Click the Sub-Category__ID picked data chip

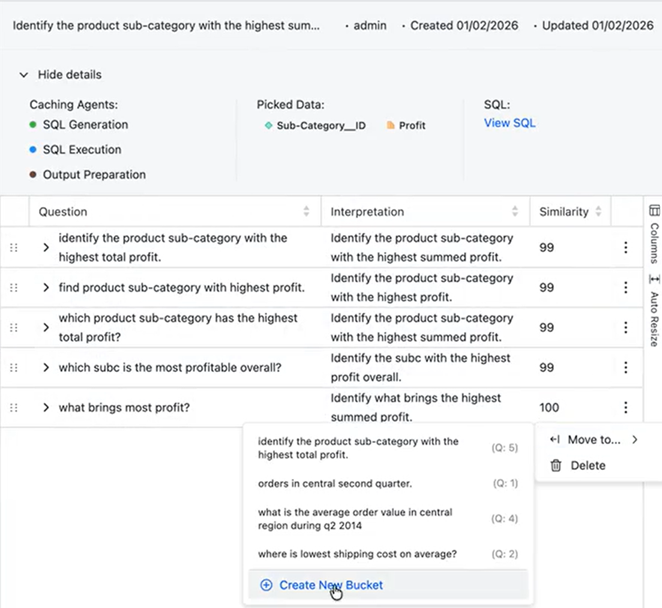point(314,126)
